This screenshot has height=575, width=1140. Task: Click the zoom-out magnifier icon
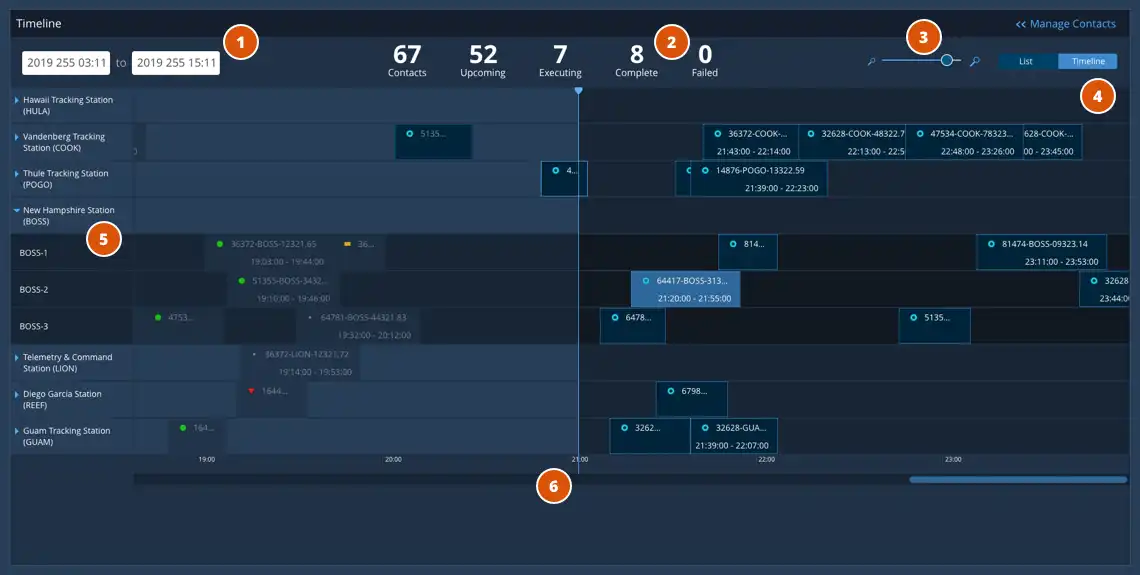[871, 62]
